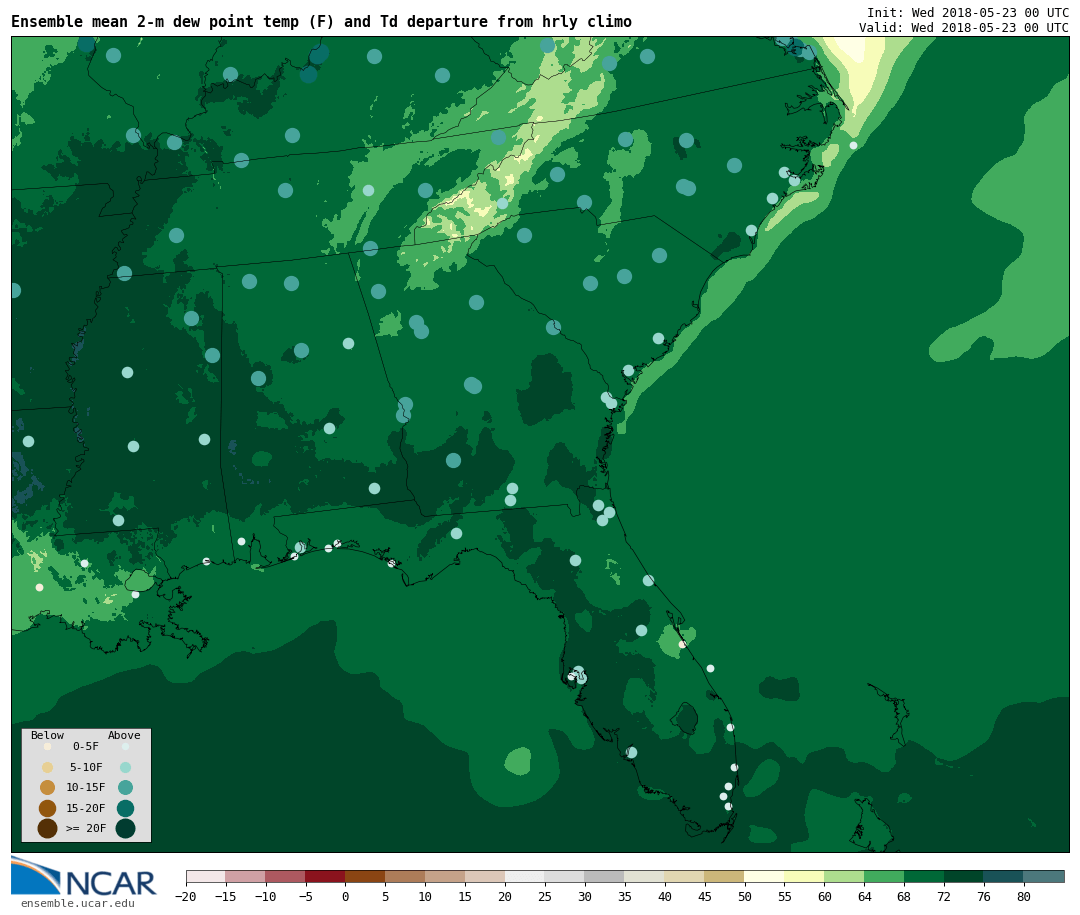Image resolution: width=1080 pixels, height=915 pixels.
Task: Select the dark teal Above >= 20F legend circle
Action: (125, 828)
